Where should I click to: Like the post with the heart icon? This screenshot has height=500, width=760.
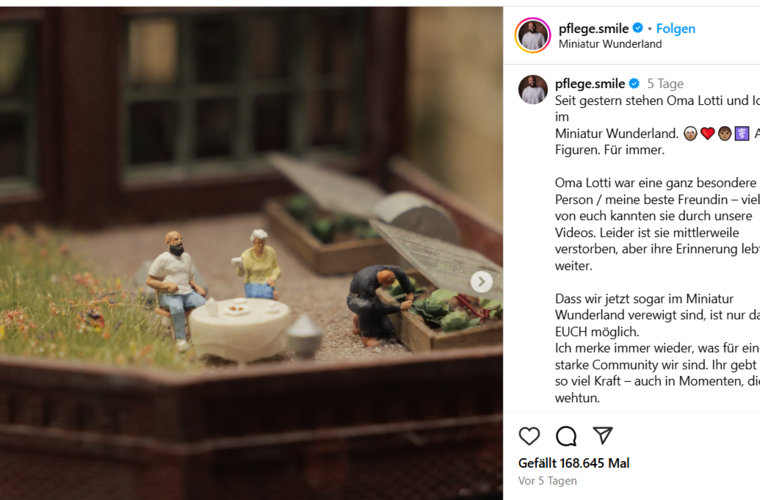pos(529,436)
